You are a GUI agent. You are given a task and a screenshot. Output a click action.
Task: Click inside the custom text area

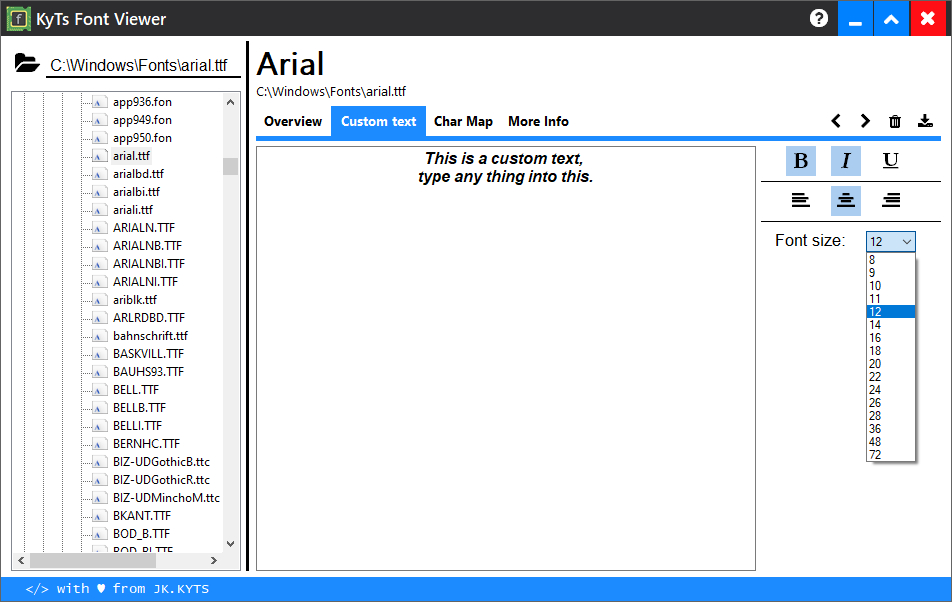pos(506,358)
